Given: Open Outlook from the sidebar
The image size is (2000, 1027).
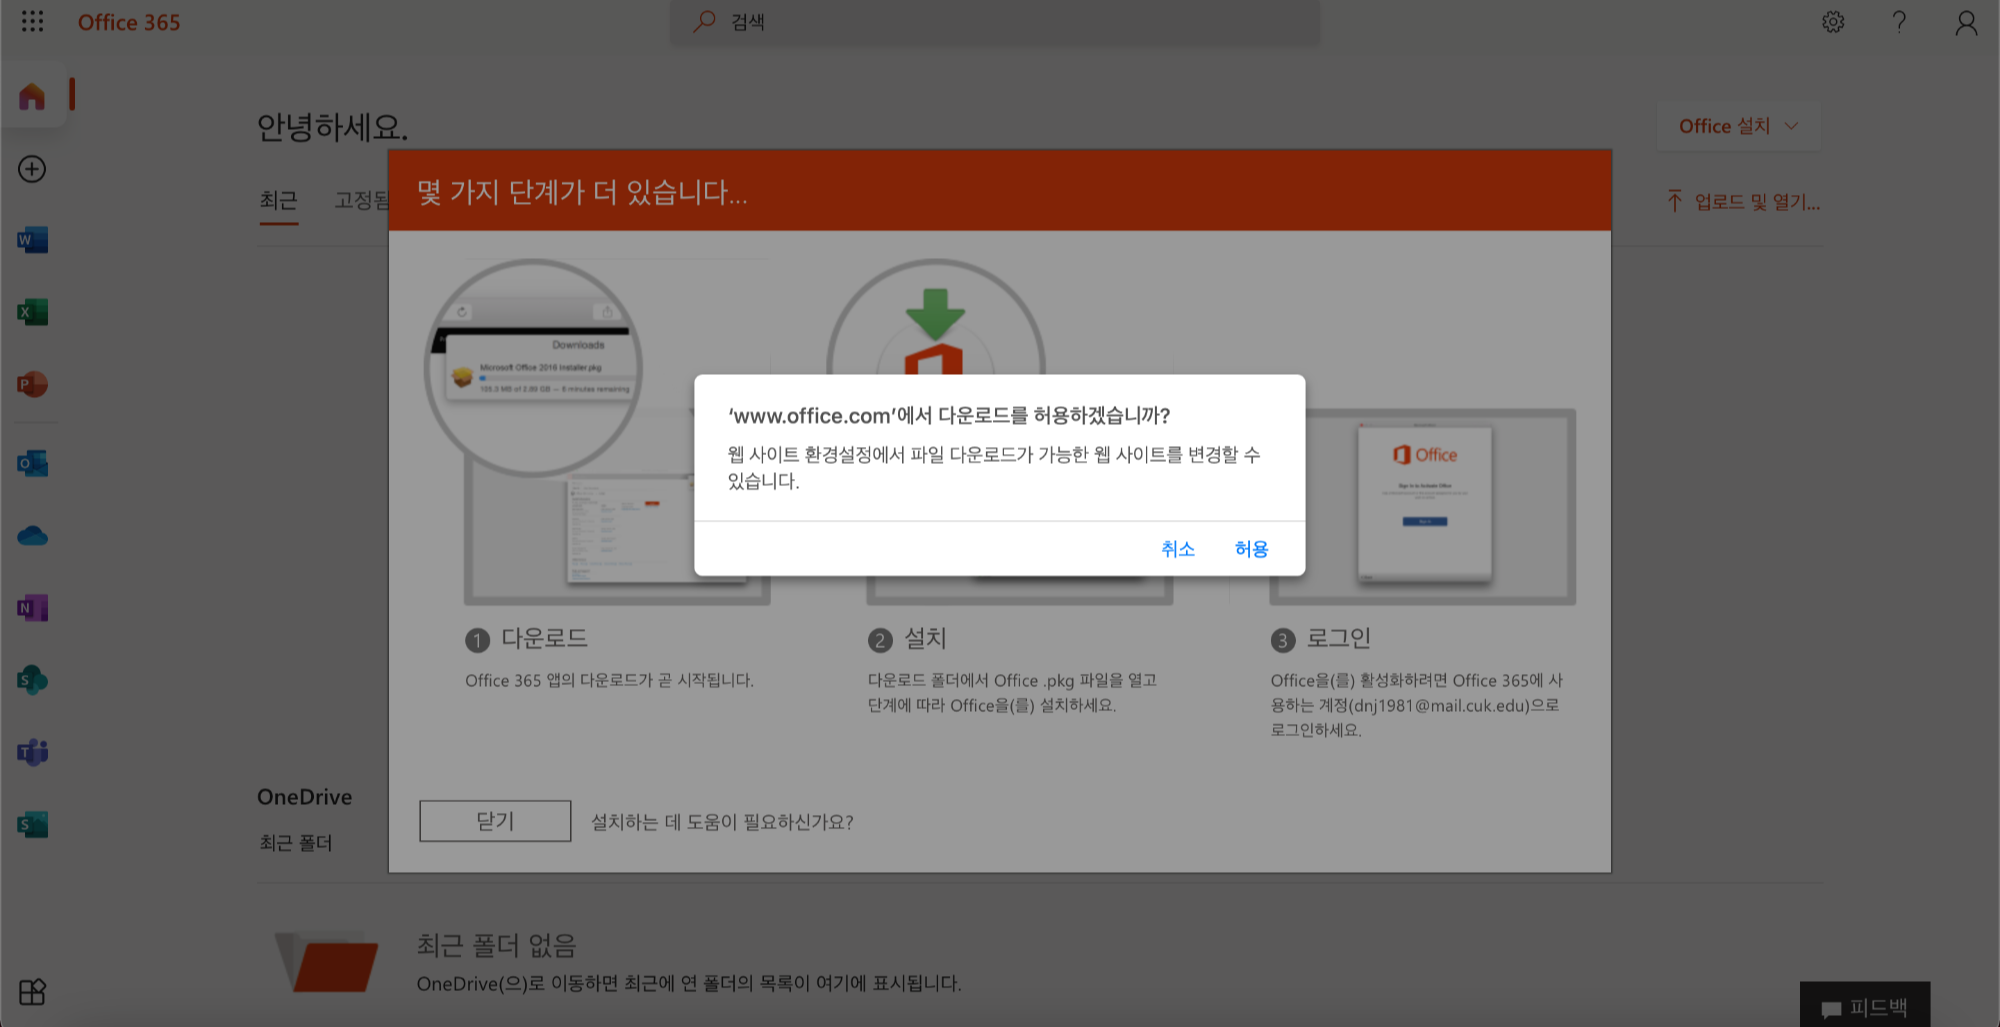Looking at the screenshot, I should pyautogui.click(x=32, y=463).
